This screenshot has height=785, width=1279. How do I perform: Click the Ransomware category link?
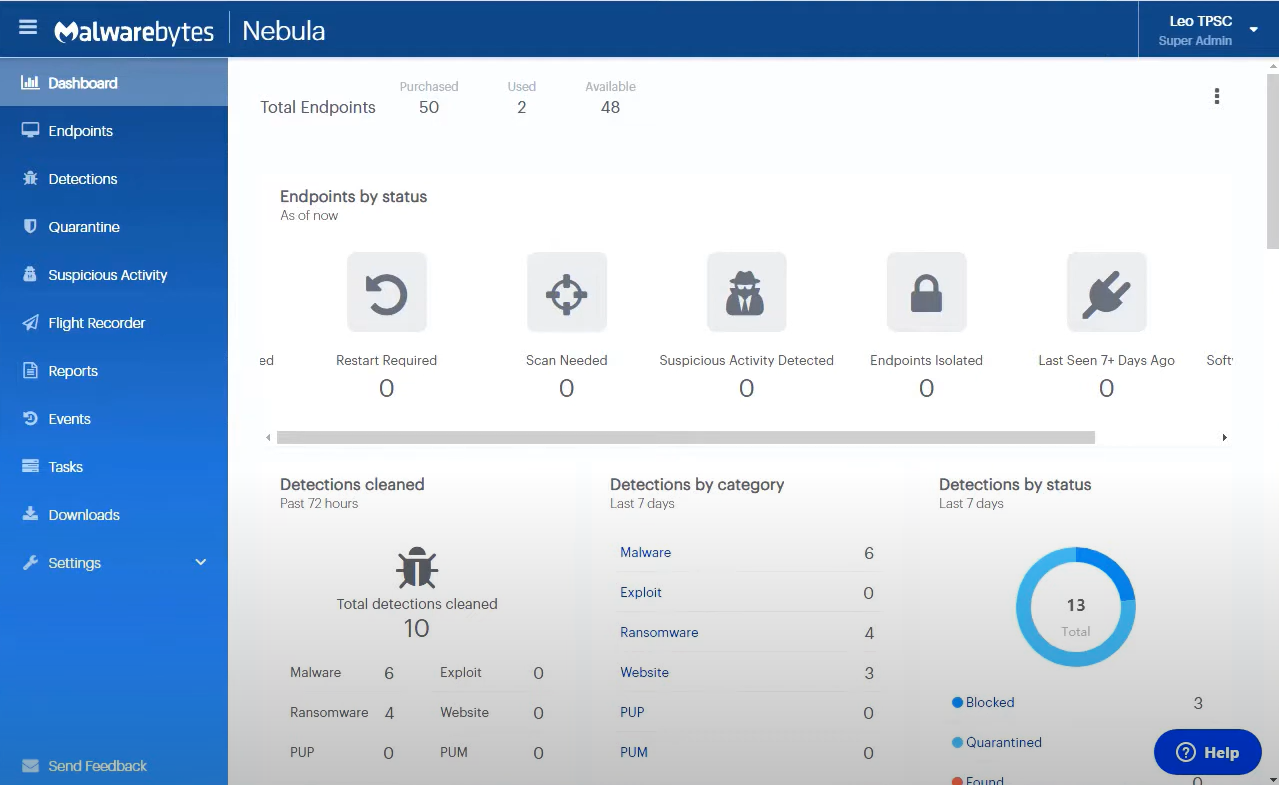(659, 632)
